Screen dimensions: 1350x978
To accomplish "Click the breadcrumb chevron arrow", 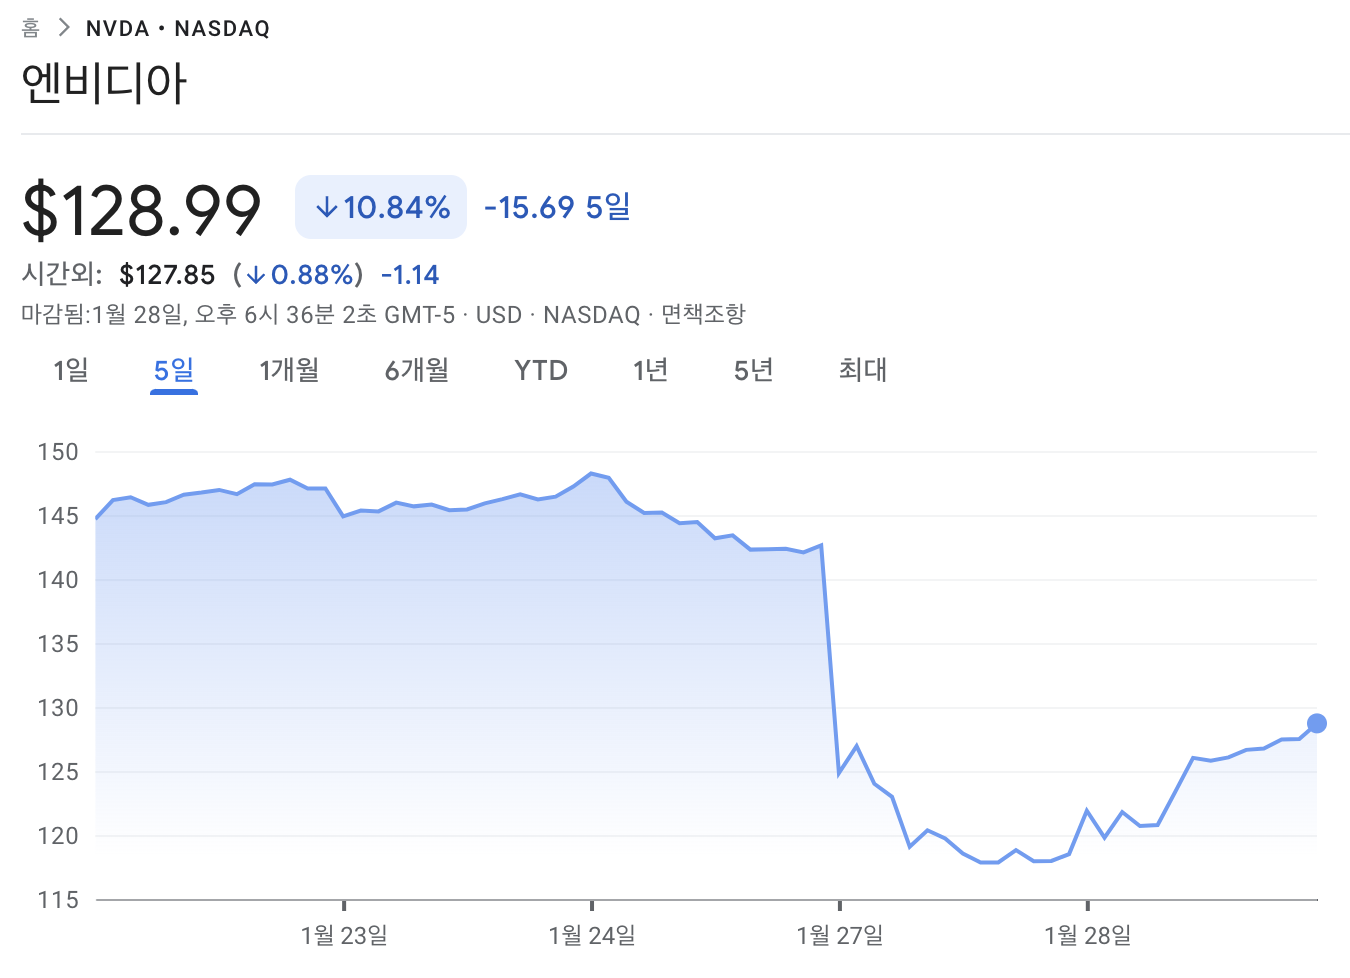I will point(64,28).
